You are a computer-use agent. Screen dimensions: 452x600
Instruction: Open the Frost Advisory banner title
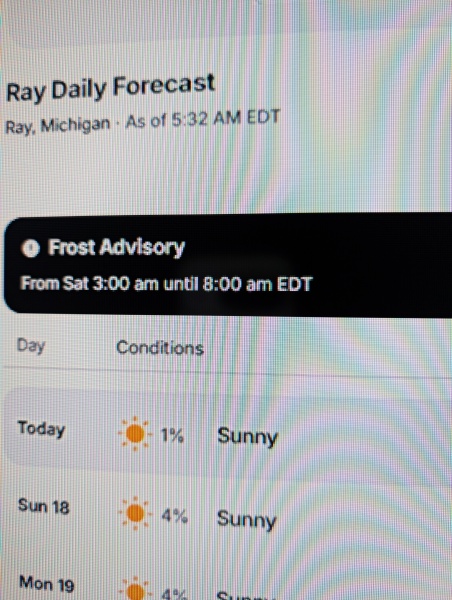(x=116, y=247)
